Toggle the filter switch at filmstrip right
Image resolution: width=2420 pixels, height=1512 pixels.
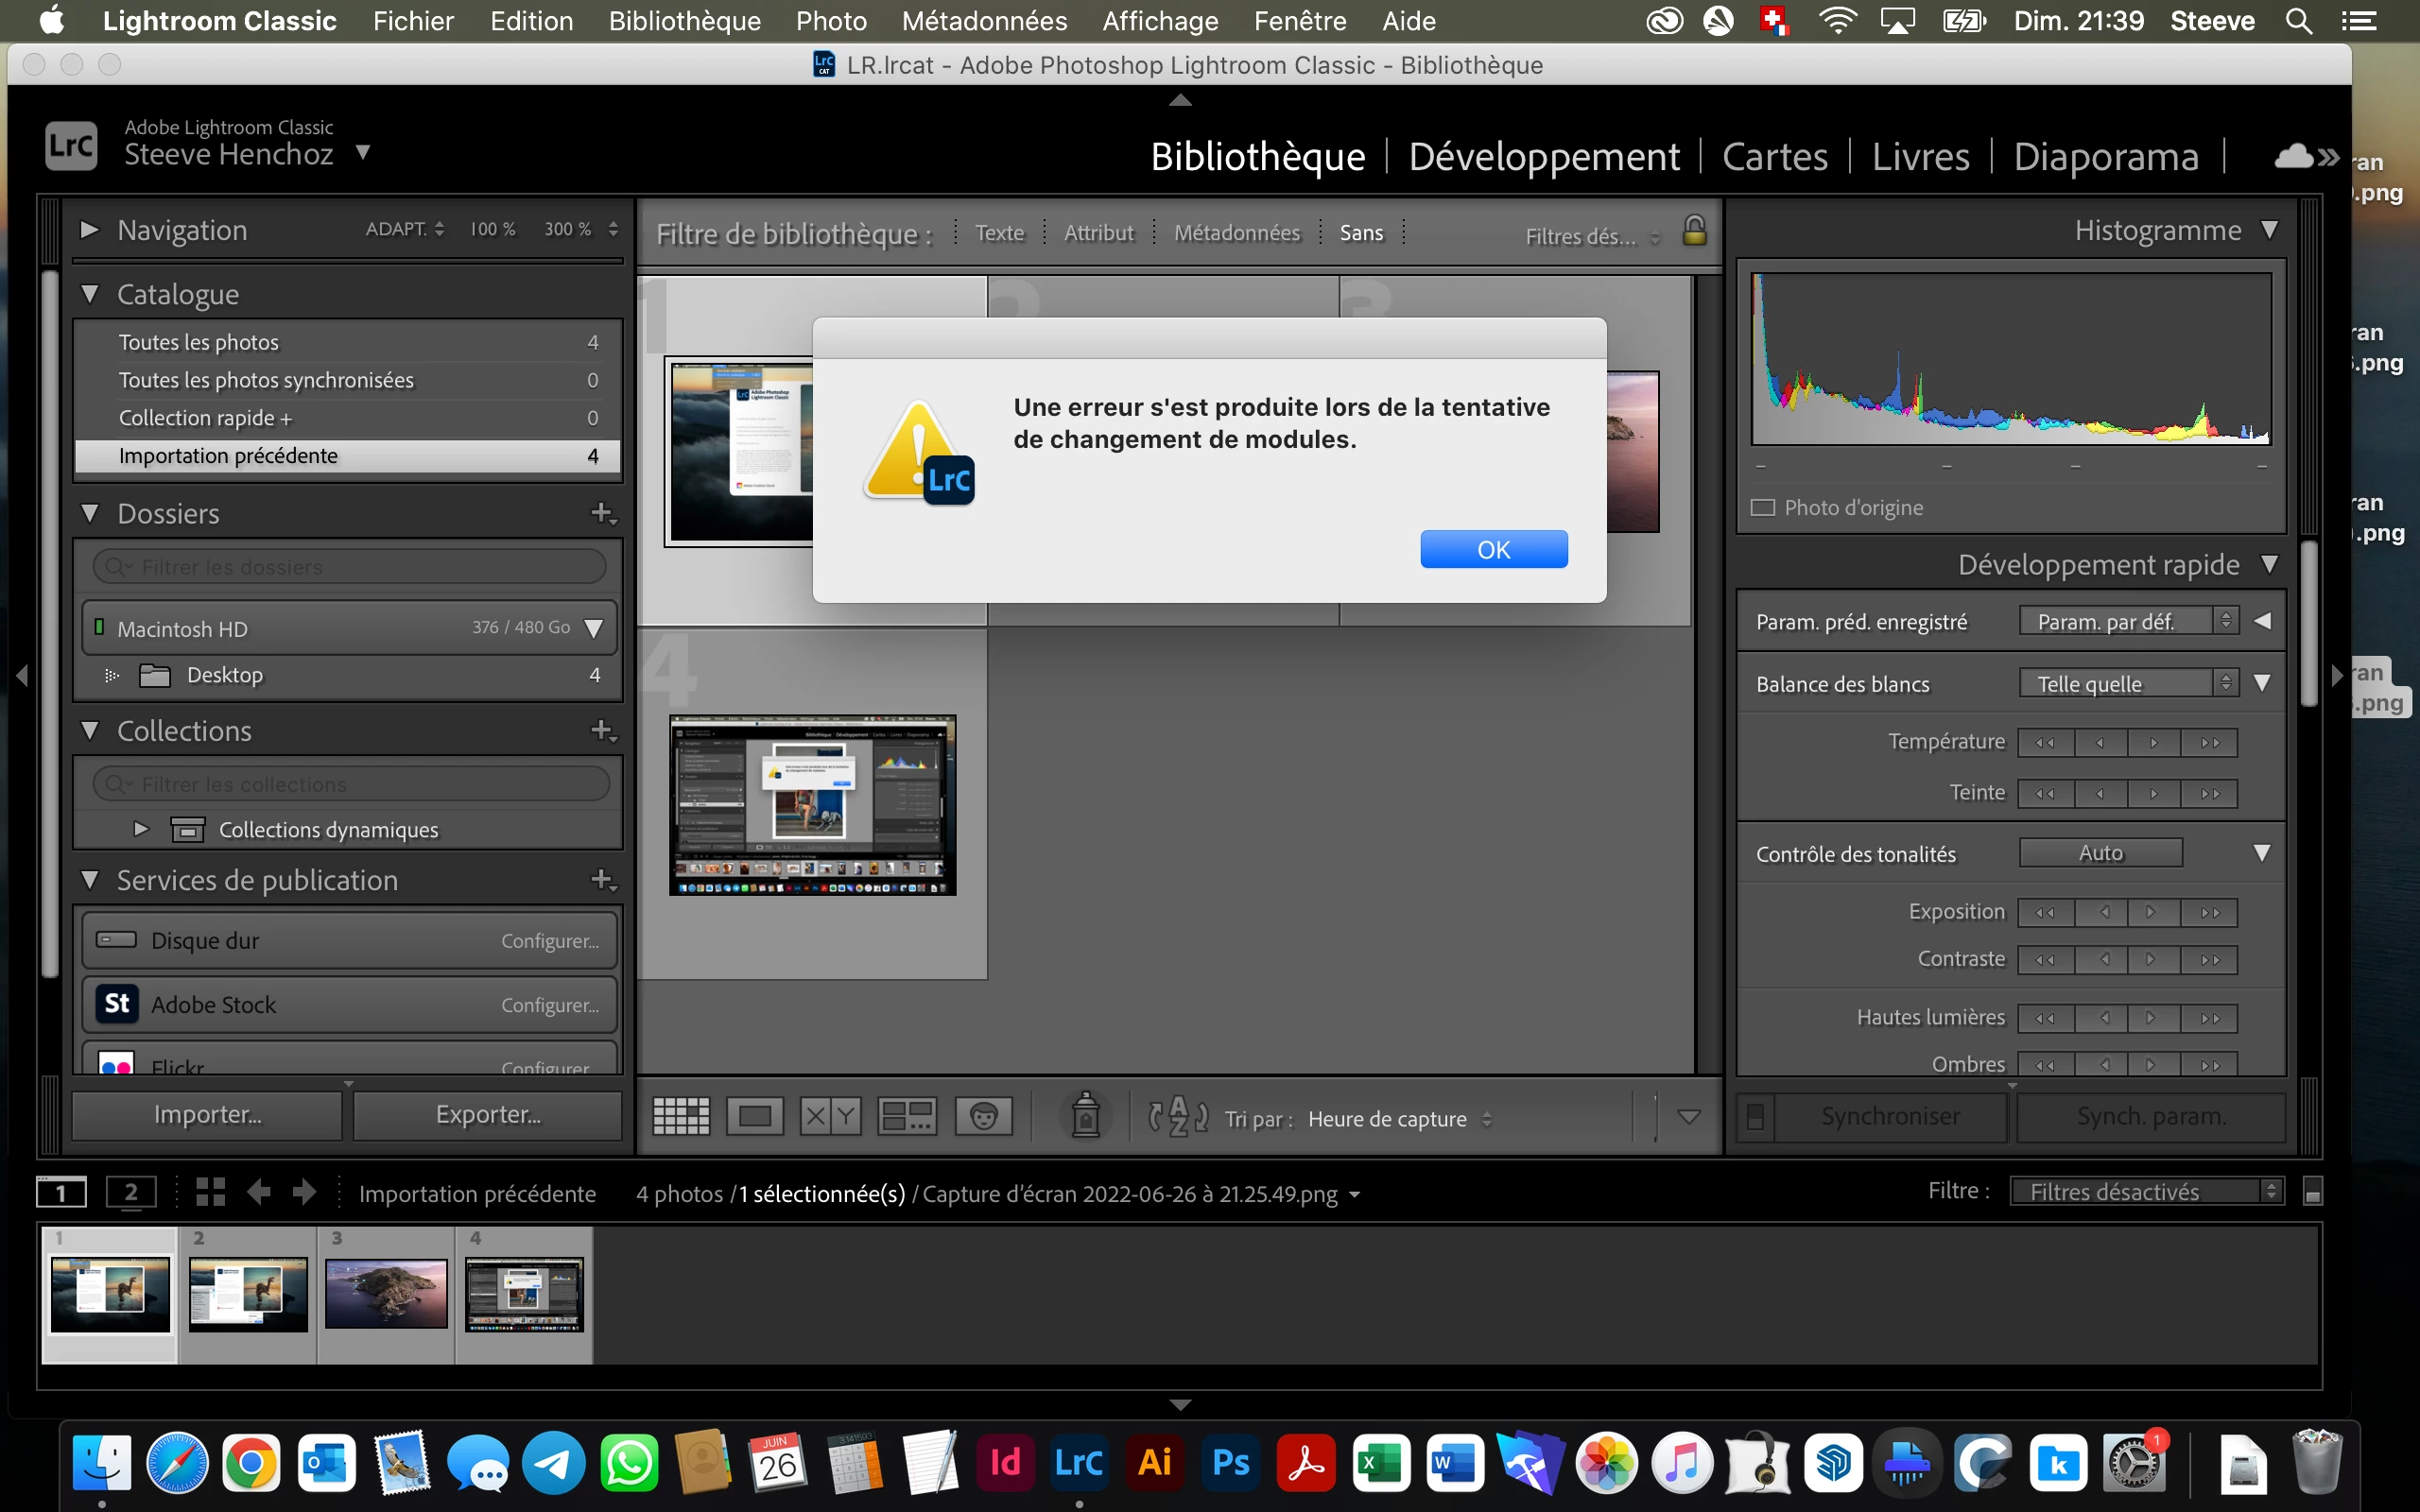(2312, 1192)
